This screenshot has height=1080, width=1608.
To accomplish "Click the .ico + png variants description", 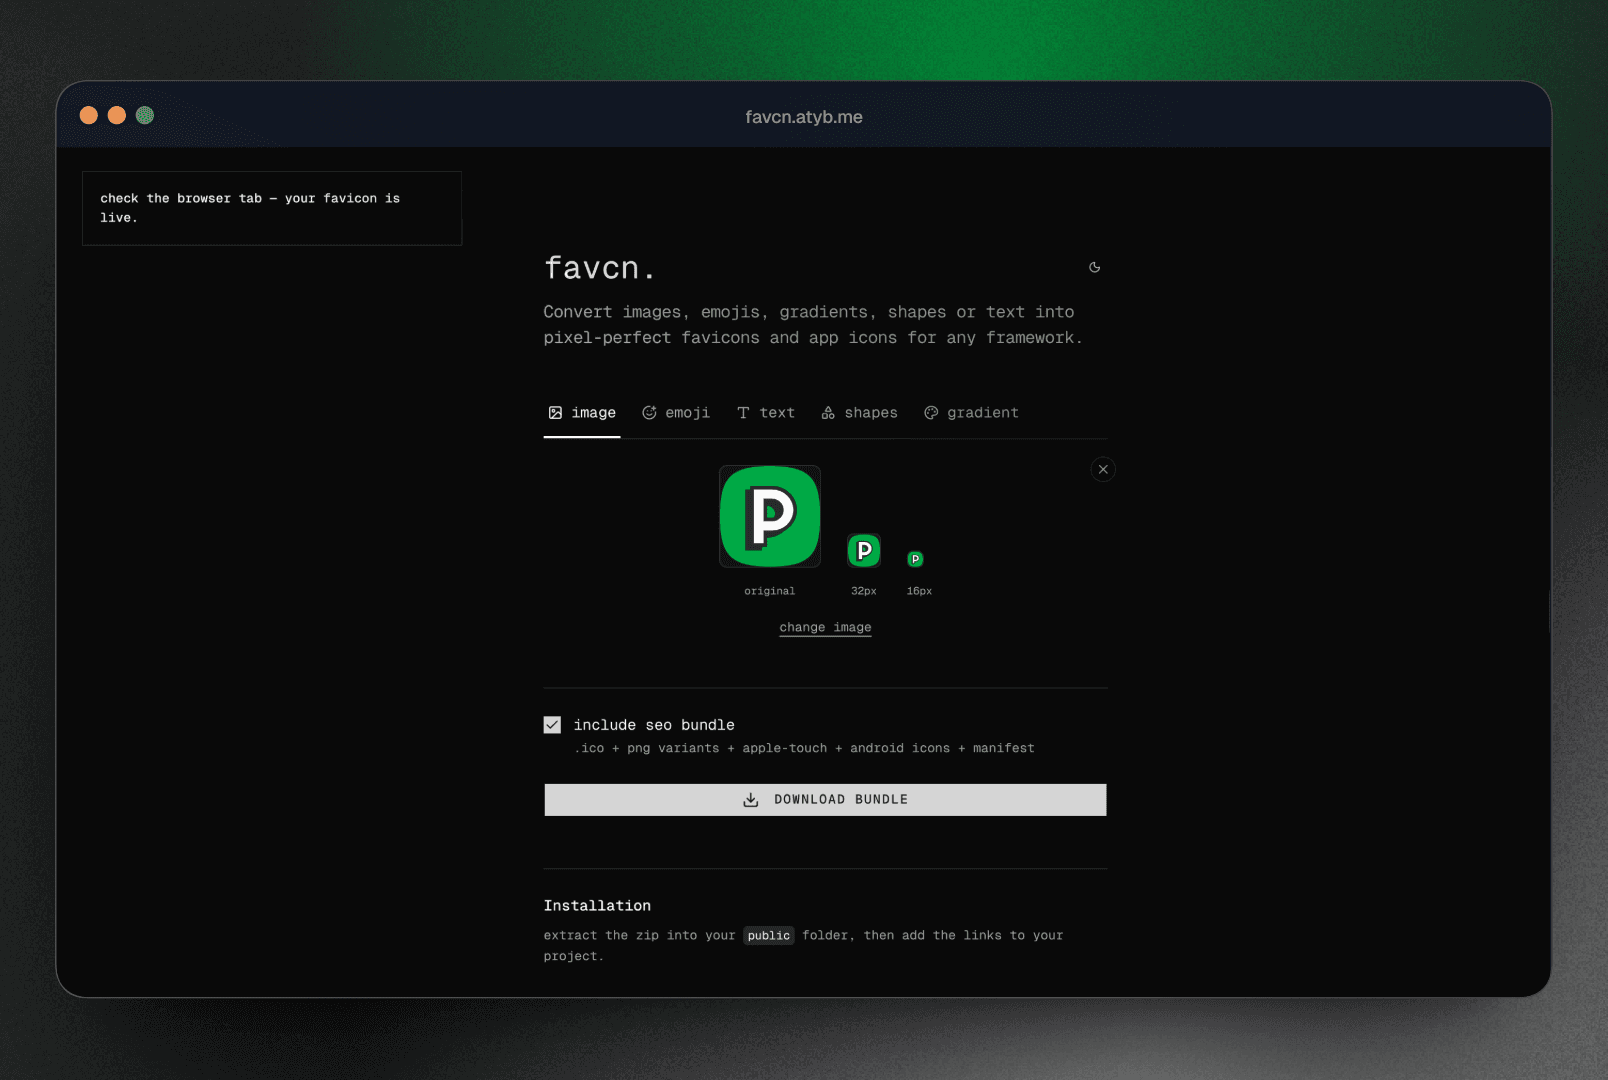I will [x=804, y=748].
